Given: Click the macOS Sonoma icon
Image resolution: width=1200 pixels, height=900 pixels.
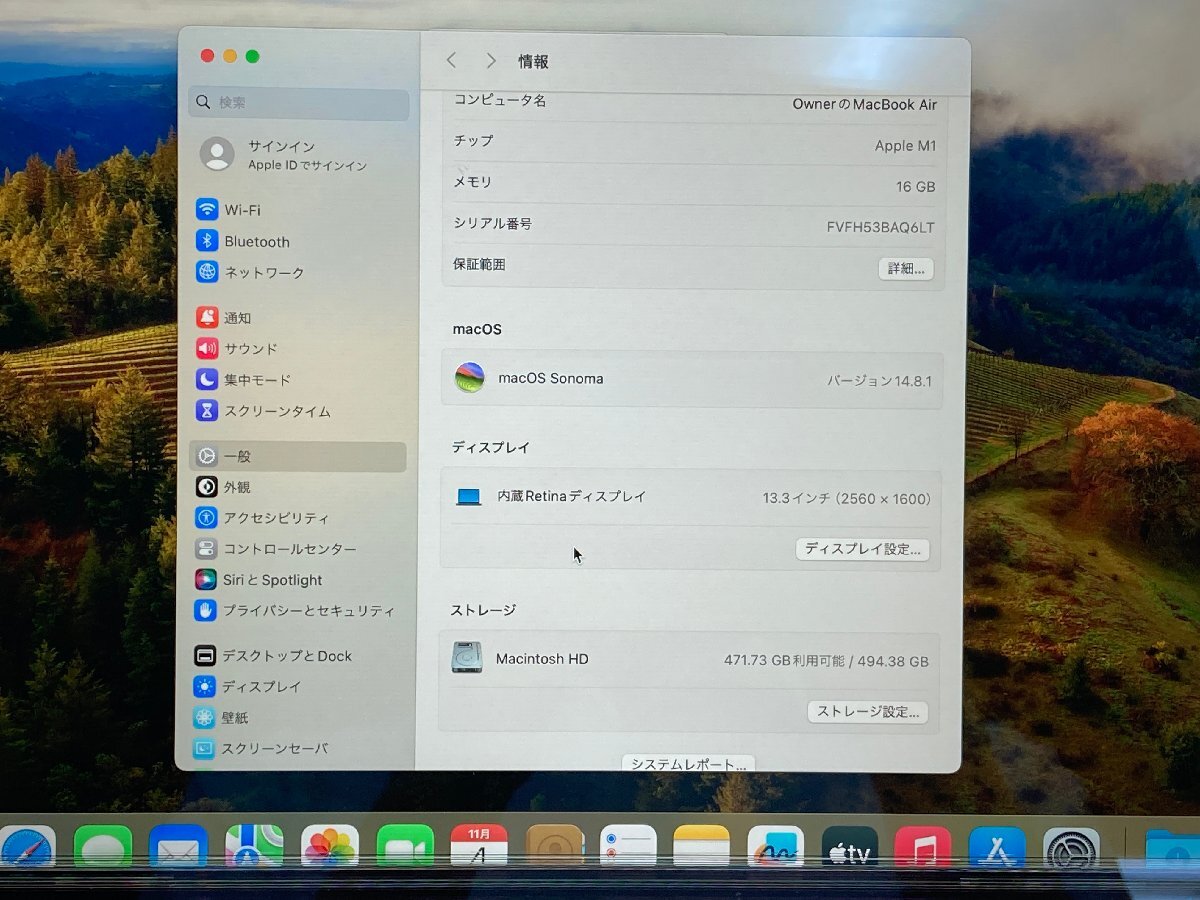Looking at the screenshot, I should pos(469,378).
